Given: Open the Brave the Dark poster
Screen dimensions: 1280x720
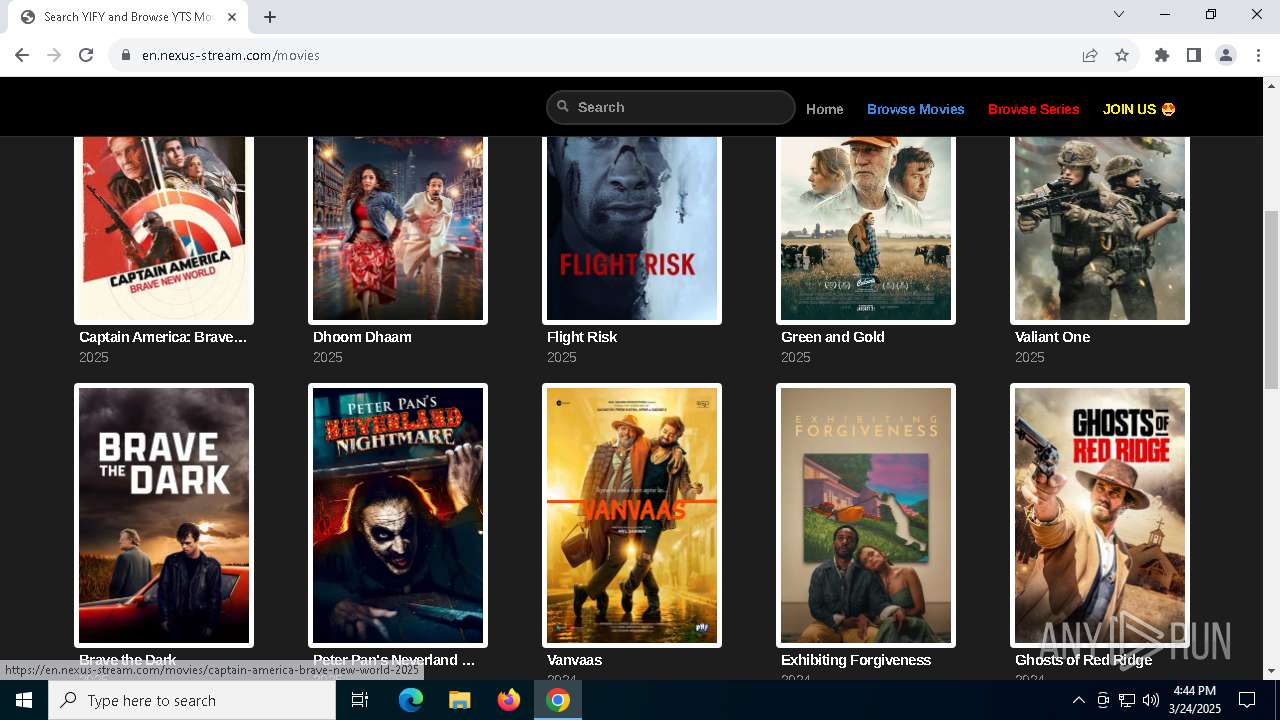Looking at the screenshot, I should coord(164,515).
